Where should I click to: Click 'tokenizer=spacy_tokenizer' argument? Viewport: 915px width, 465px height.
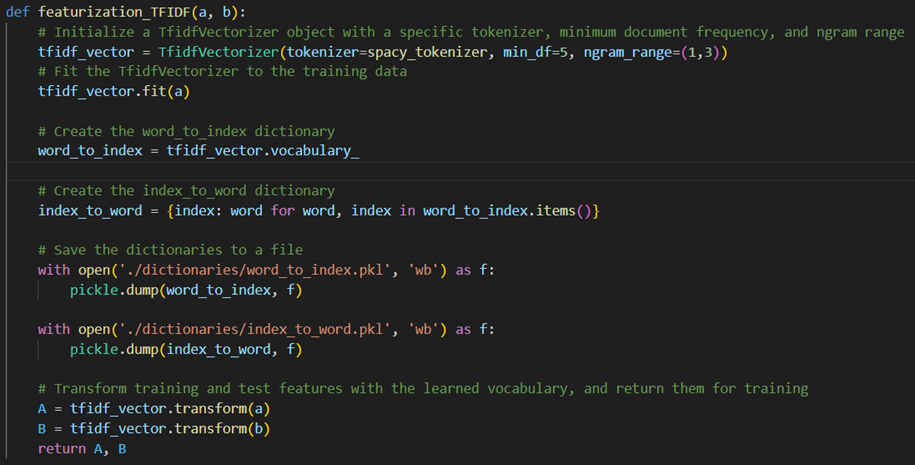(387, 53)
